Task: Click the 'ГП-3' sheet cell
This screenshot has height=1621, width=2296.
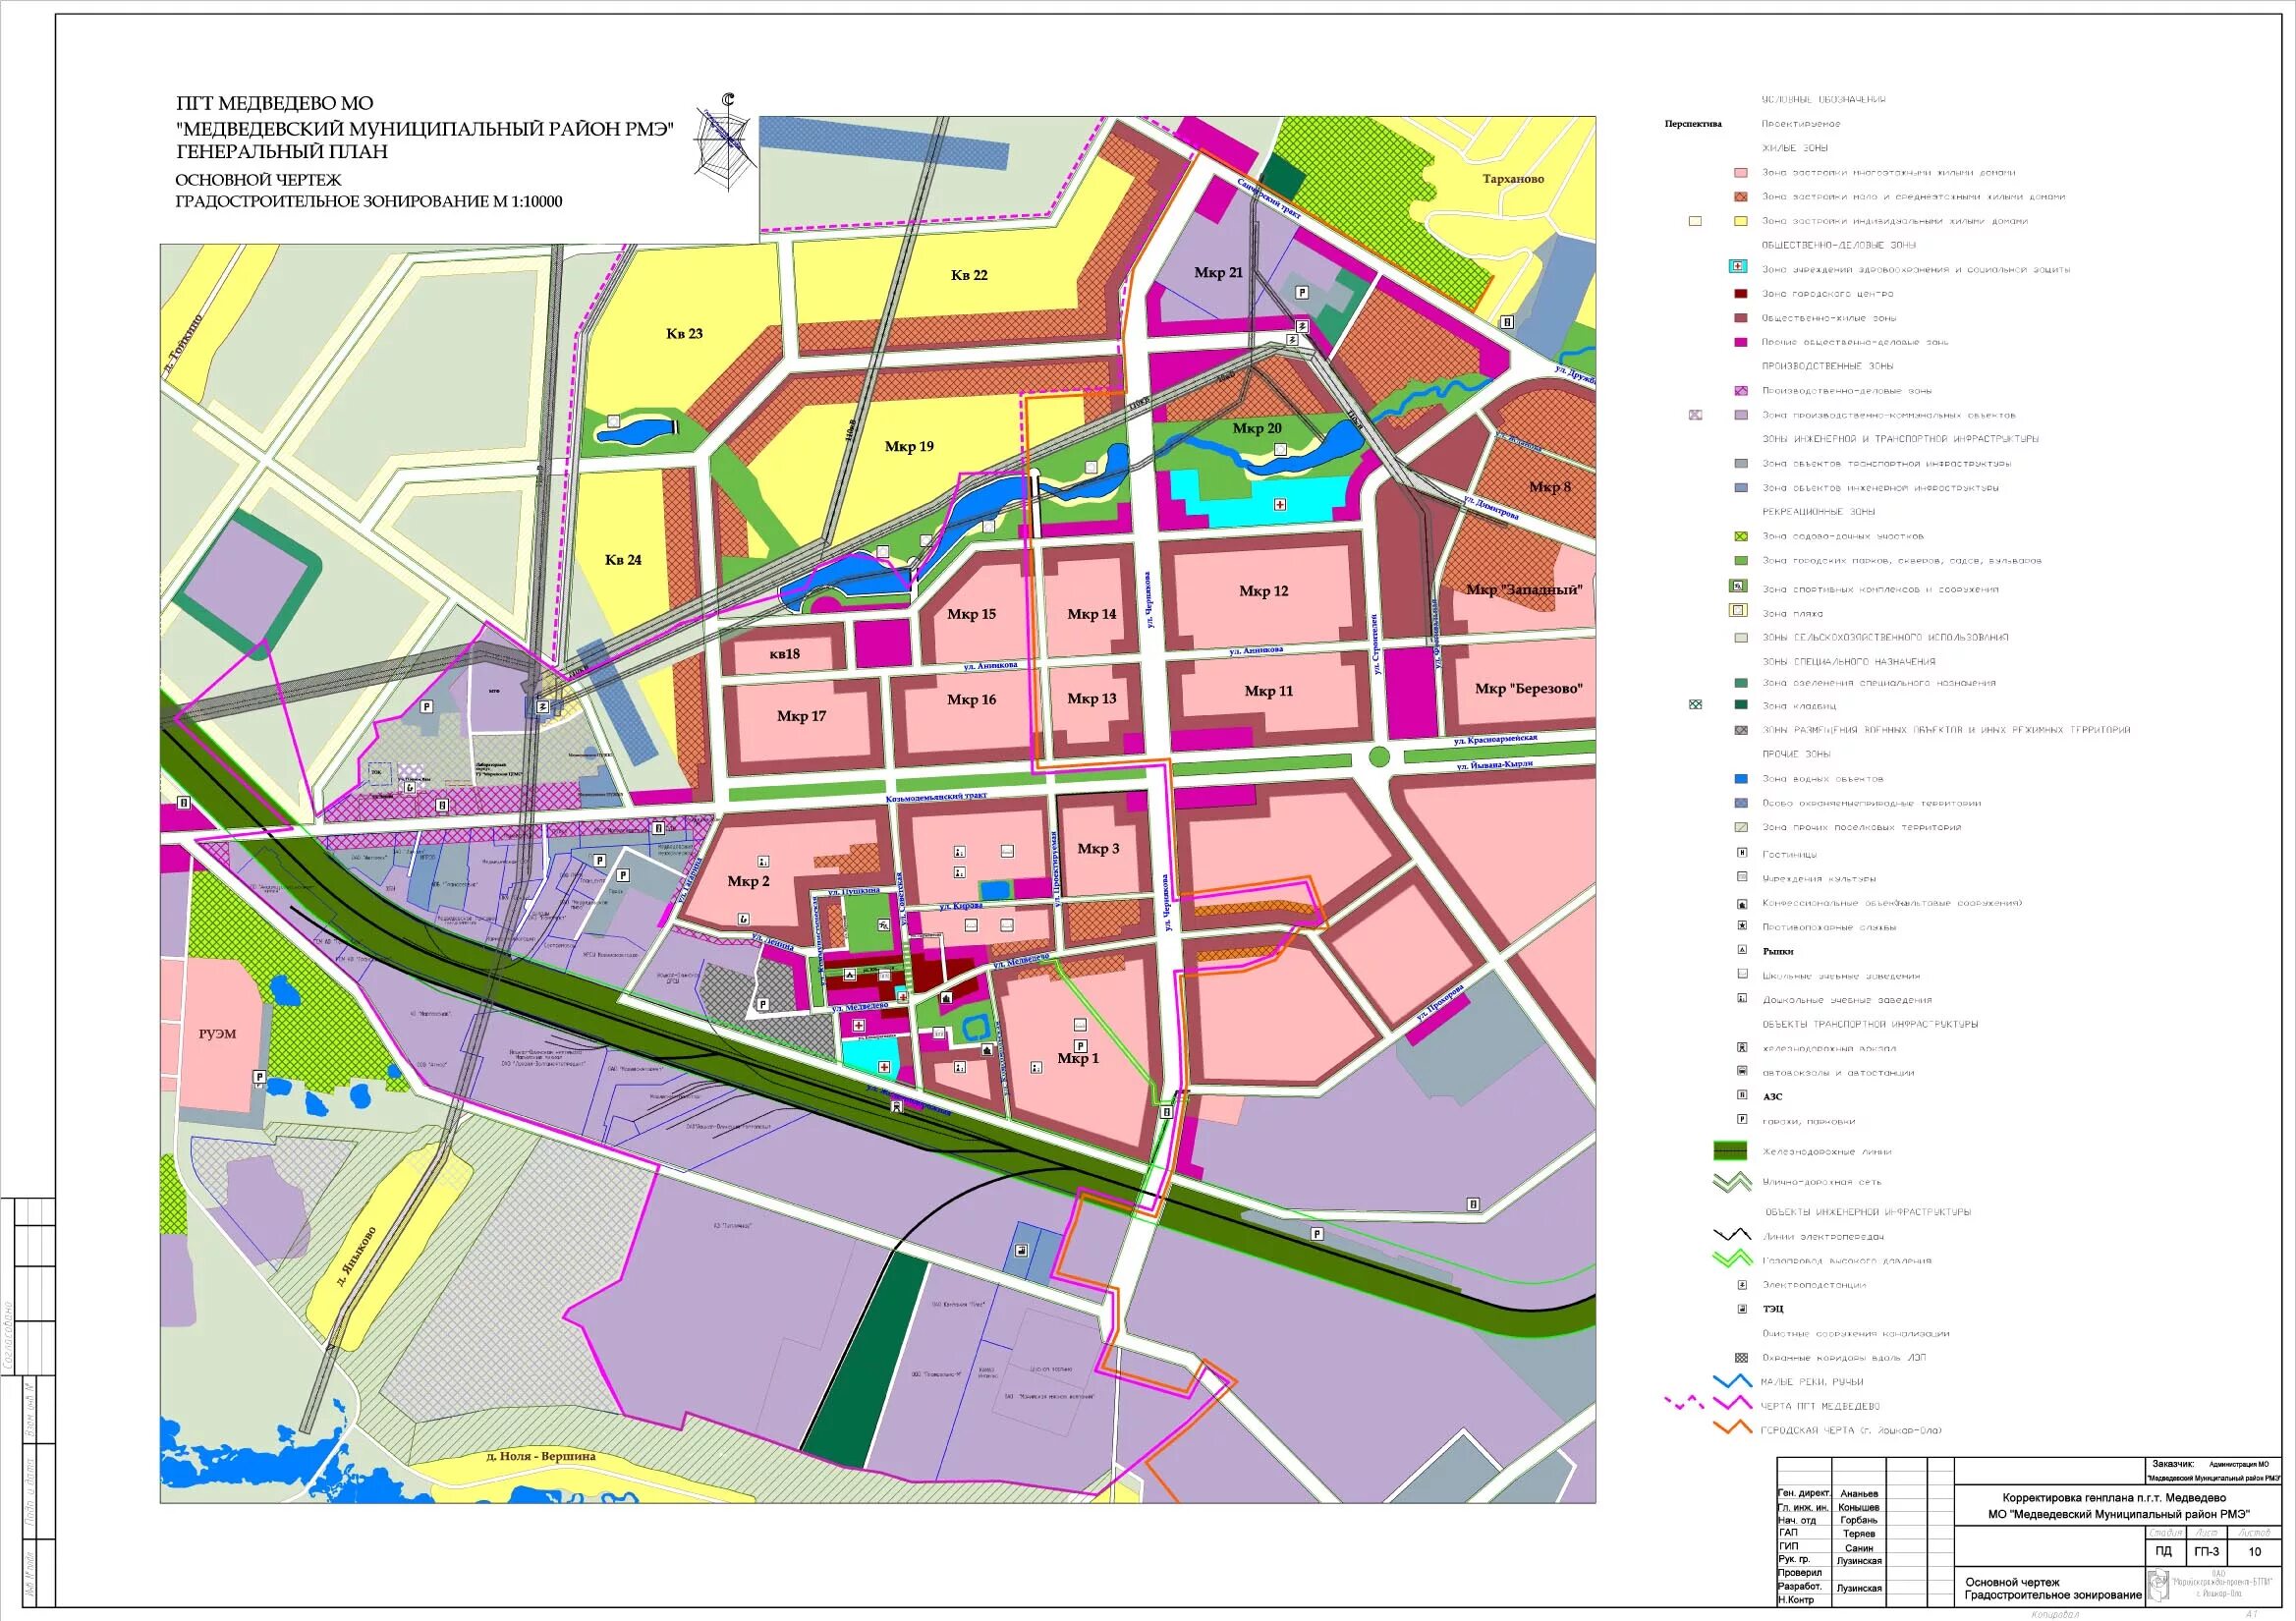Action: pyautogui.click(x=2207, y=1553)
